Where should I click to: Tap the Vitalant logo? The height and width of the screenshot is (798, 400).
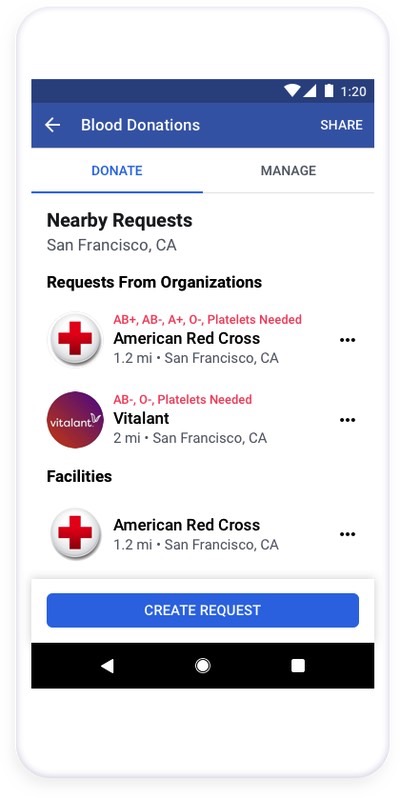(x=75, y=420)
